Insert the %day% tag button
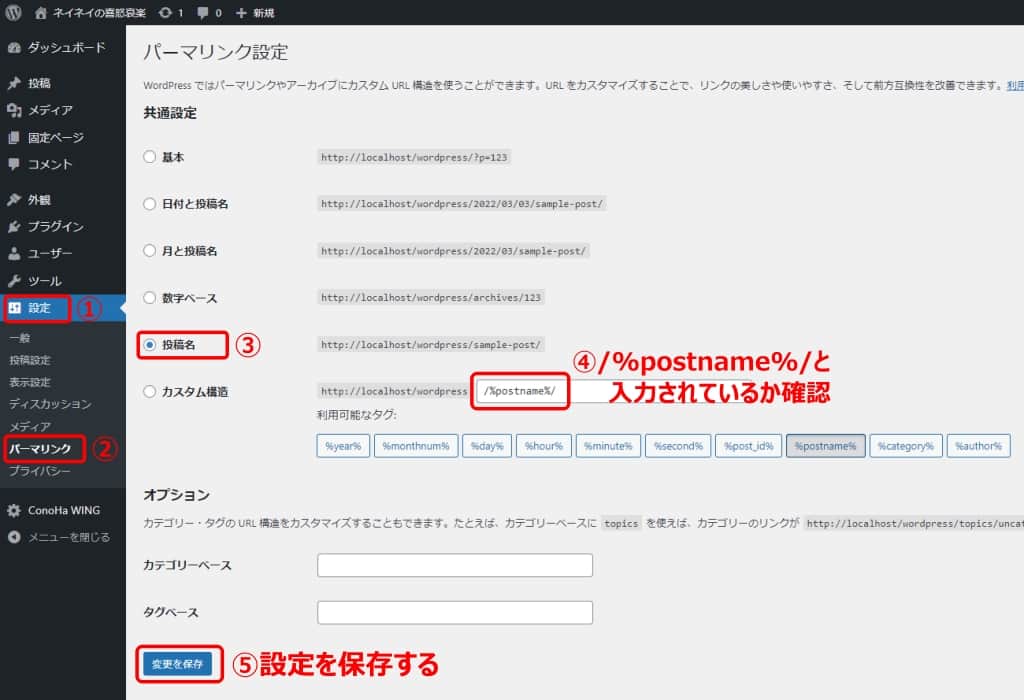This screenshot has height=700, width=1024. coord(487,446)
